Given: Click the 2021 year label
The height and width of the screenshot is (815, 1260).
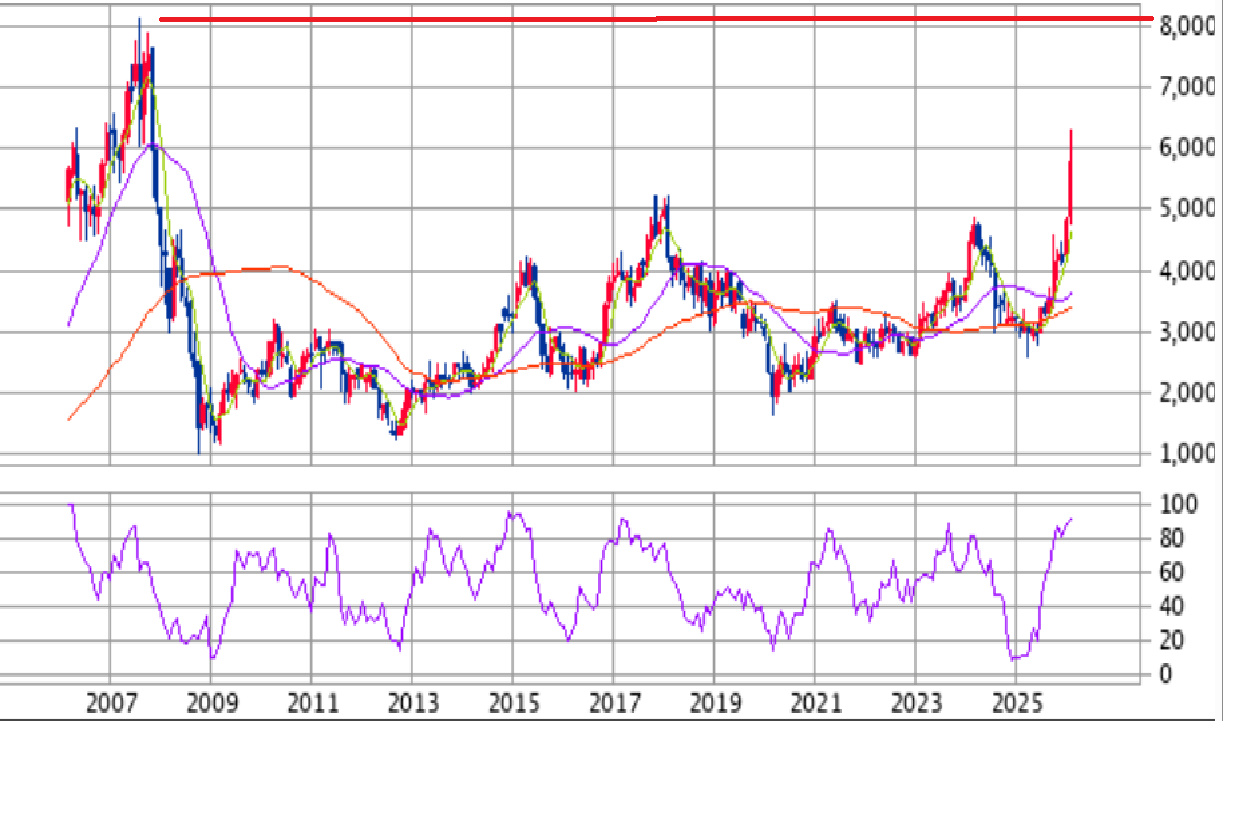Looking at the screenshot, I should point(814,703).
